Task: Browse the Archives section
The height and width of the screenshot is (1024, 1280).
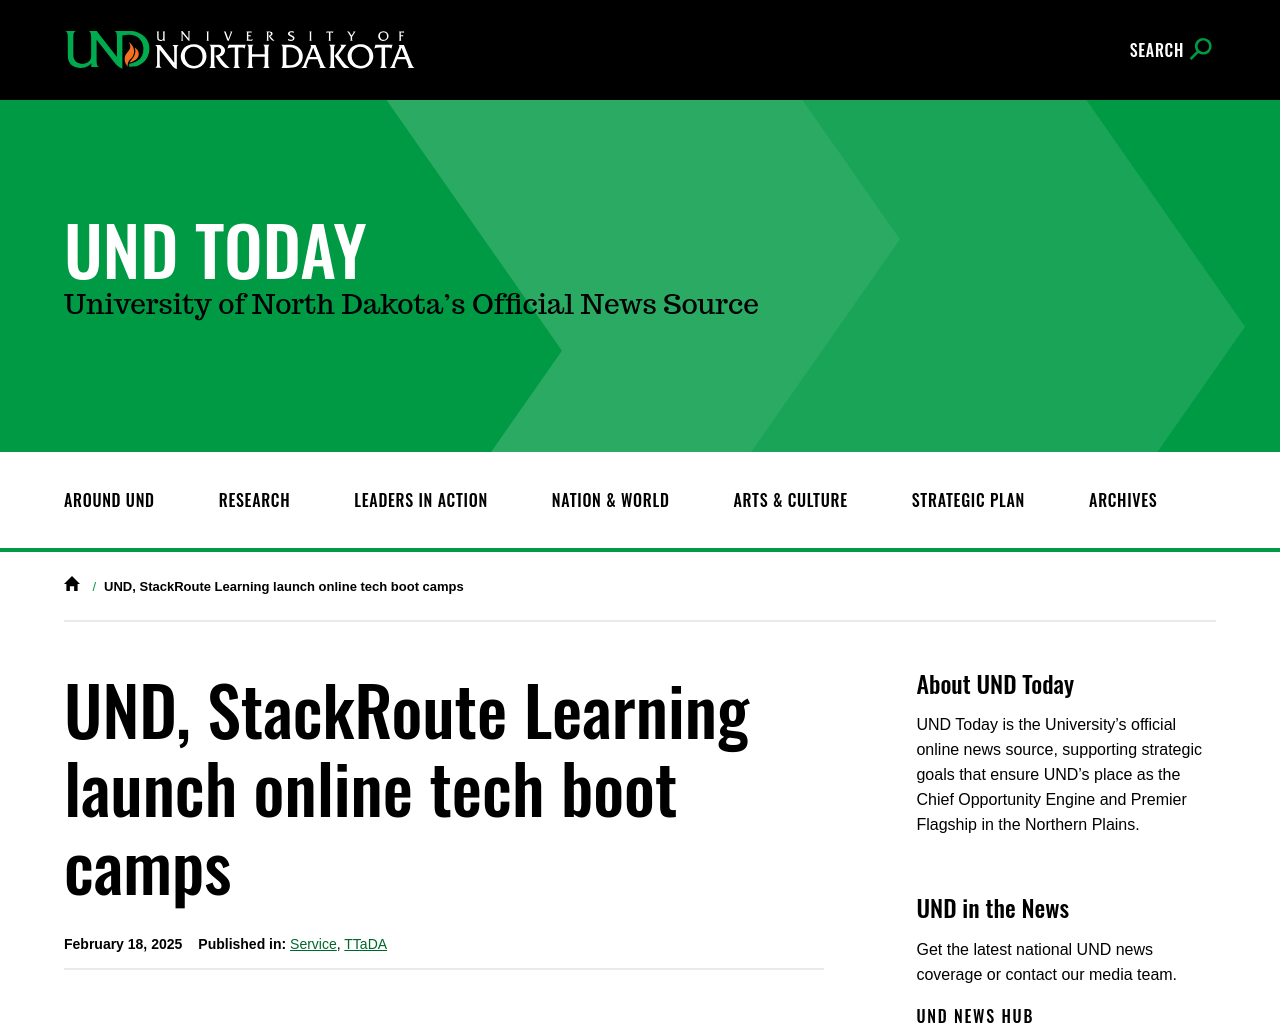Action: [1123, 500]
